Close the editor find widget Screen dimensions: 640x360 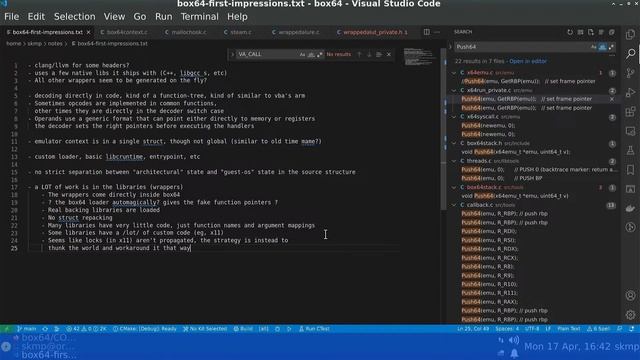[389, 54]
